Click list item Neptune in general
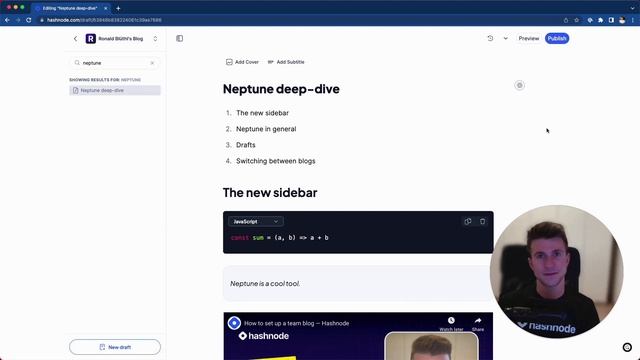The width and height of the screenshot is (640, 360). (266, 129)
